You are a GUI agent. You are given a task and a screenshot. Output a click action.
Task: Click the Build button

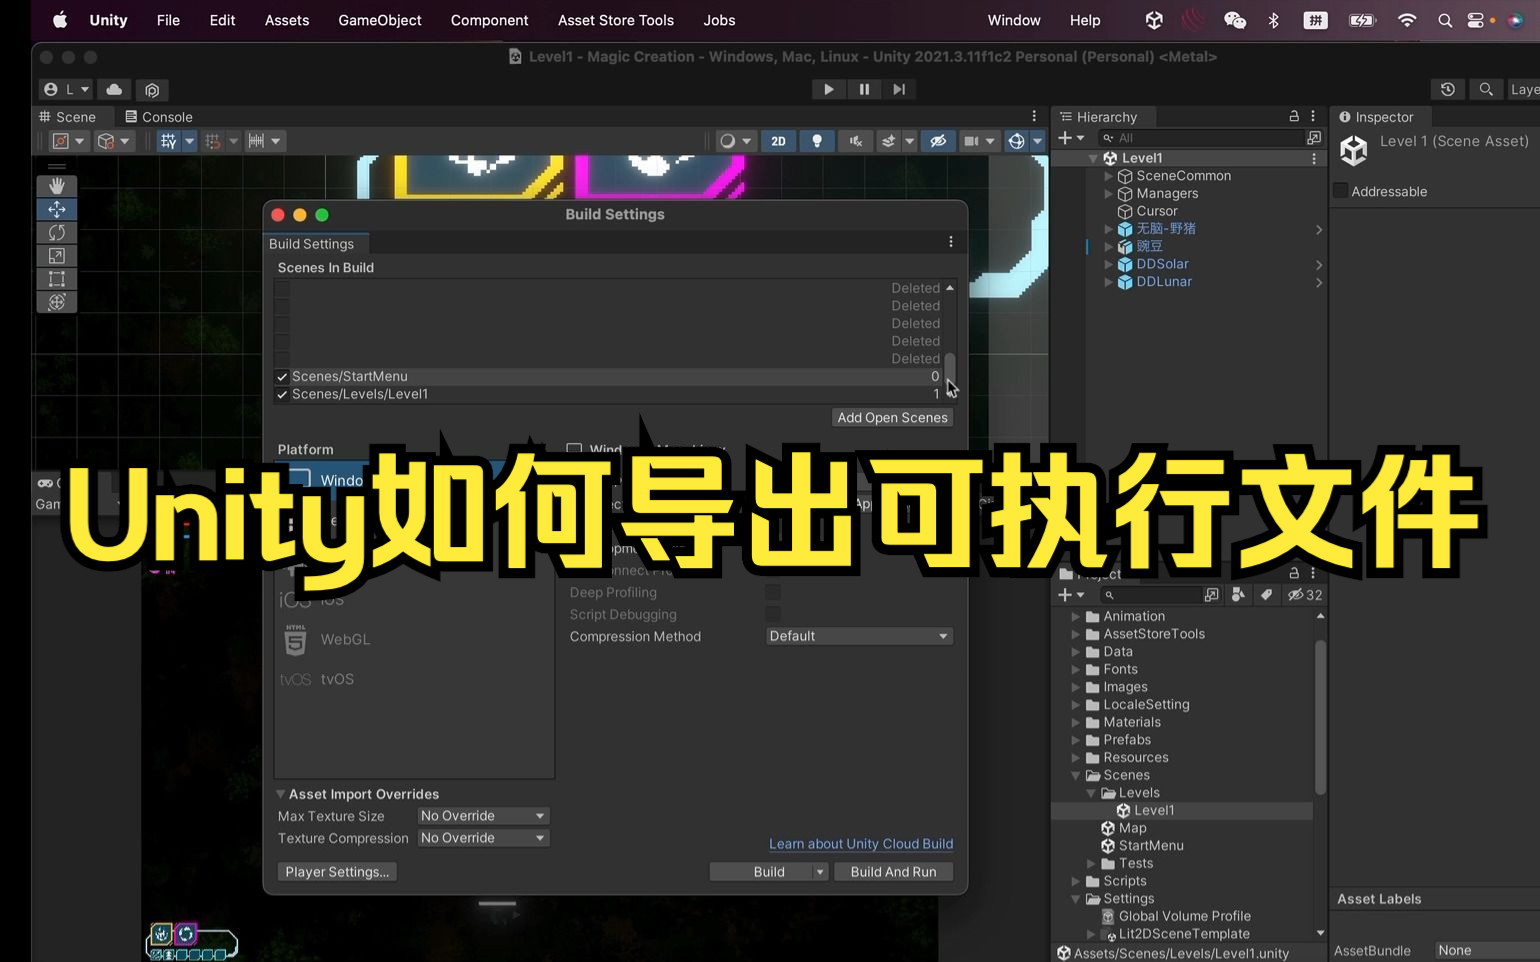click(x=769, y=872)
